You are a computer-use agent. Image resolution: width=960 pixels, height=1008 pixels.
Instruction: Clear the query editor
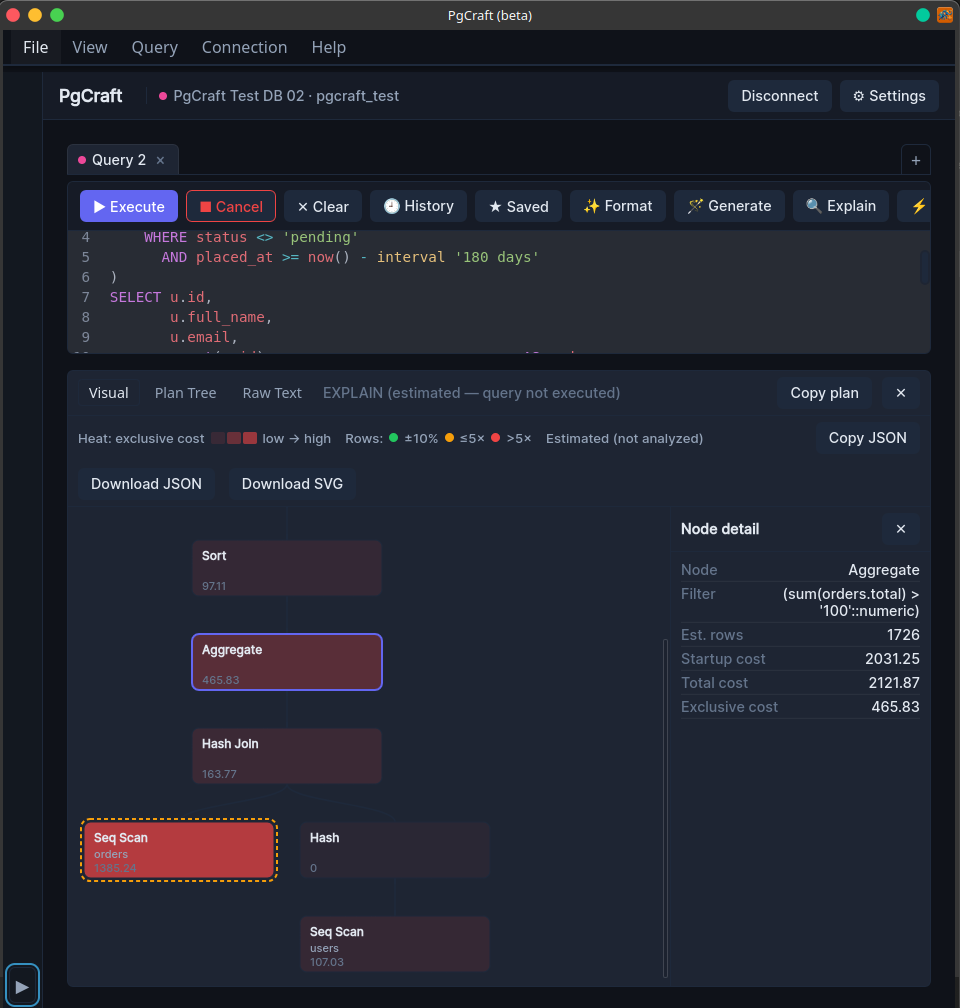click(323, 206)
